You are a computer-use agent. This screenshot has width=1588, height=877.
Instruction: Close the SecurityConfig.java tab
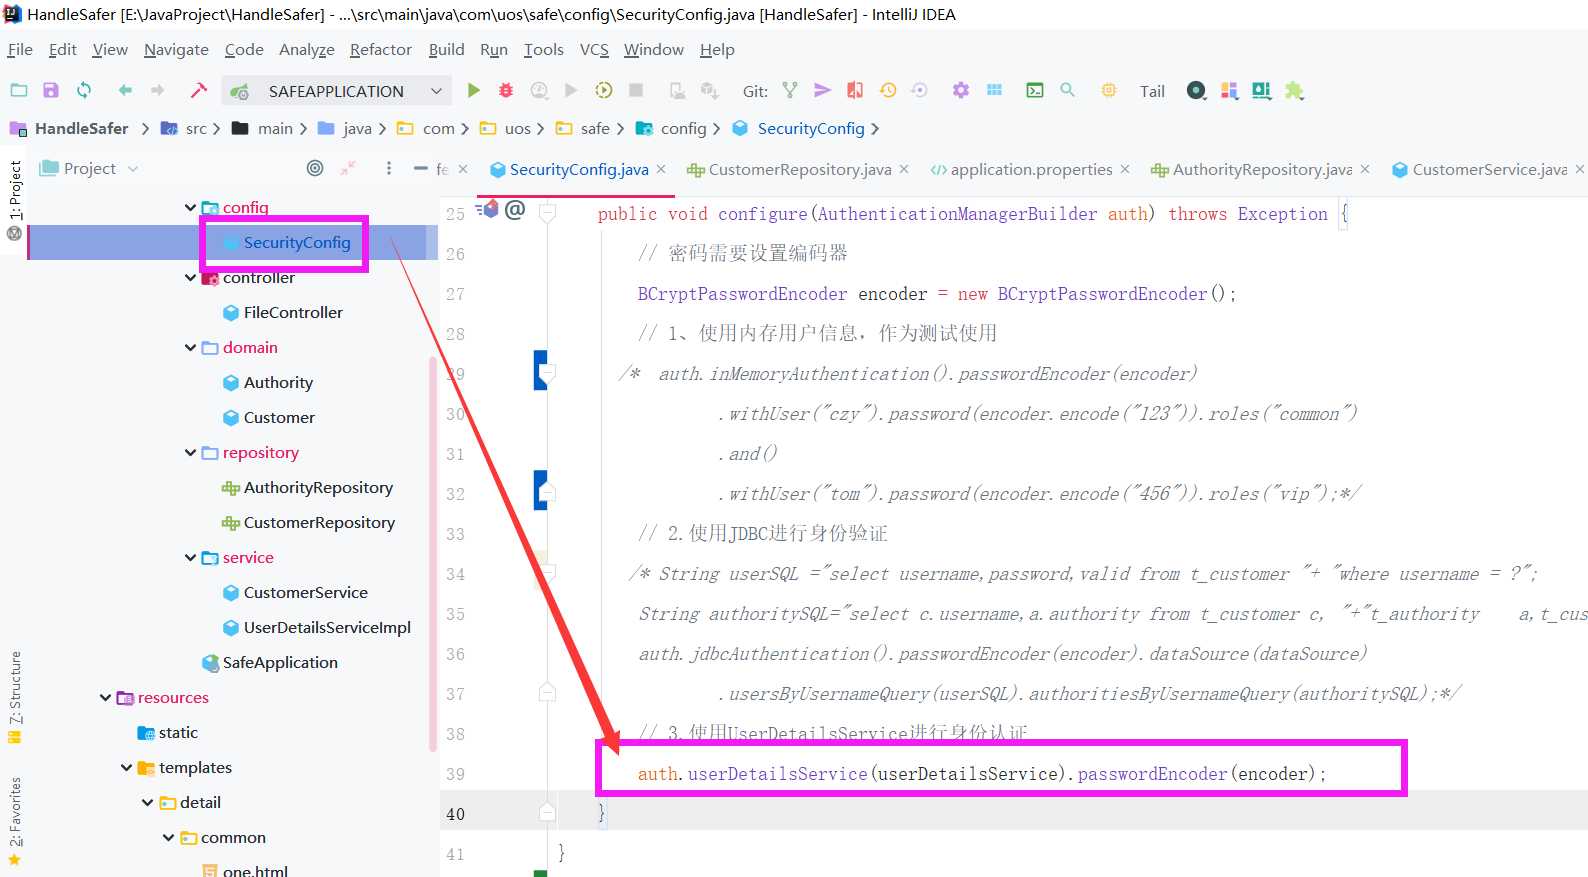coord(661,169)
